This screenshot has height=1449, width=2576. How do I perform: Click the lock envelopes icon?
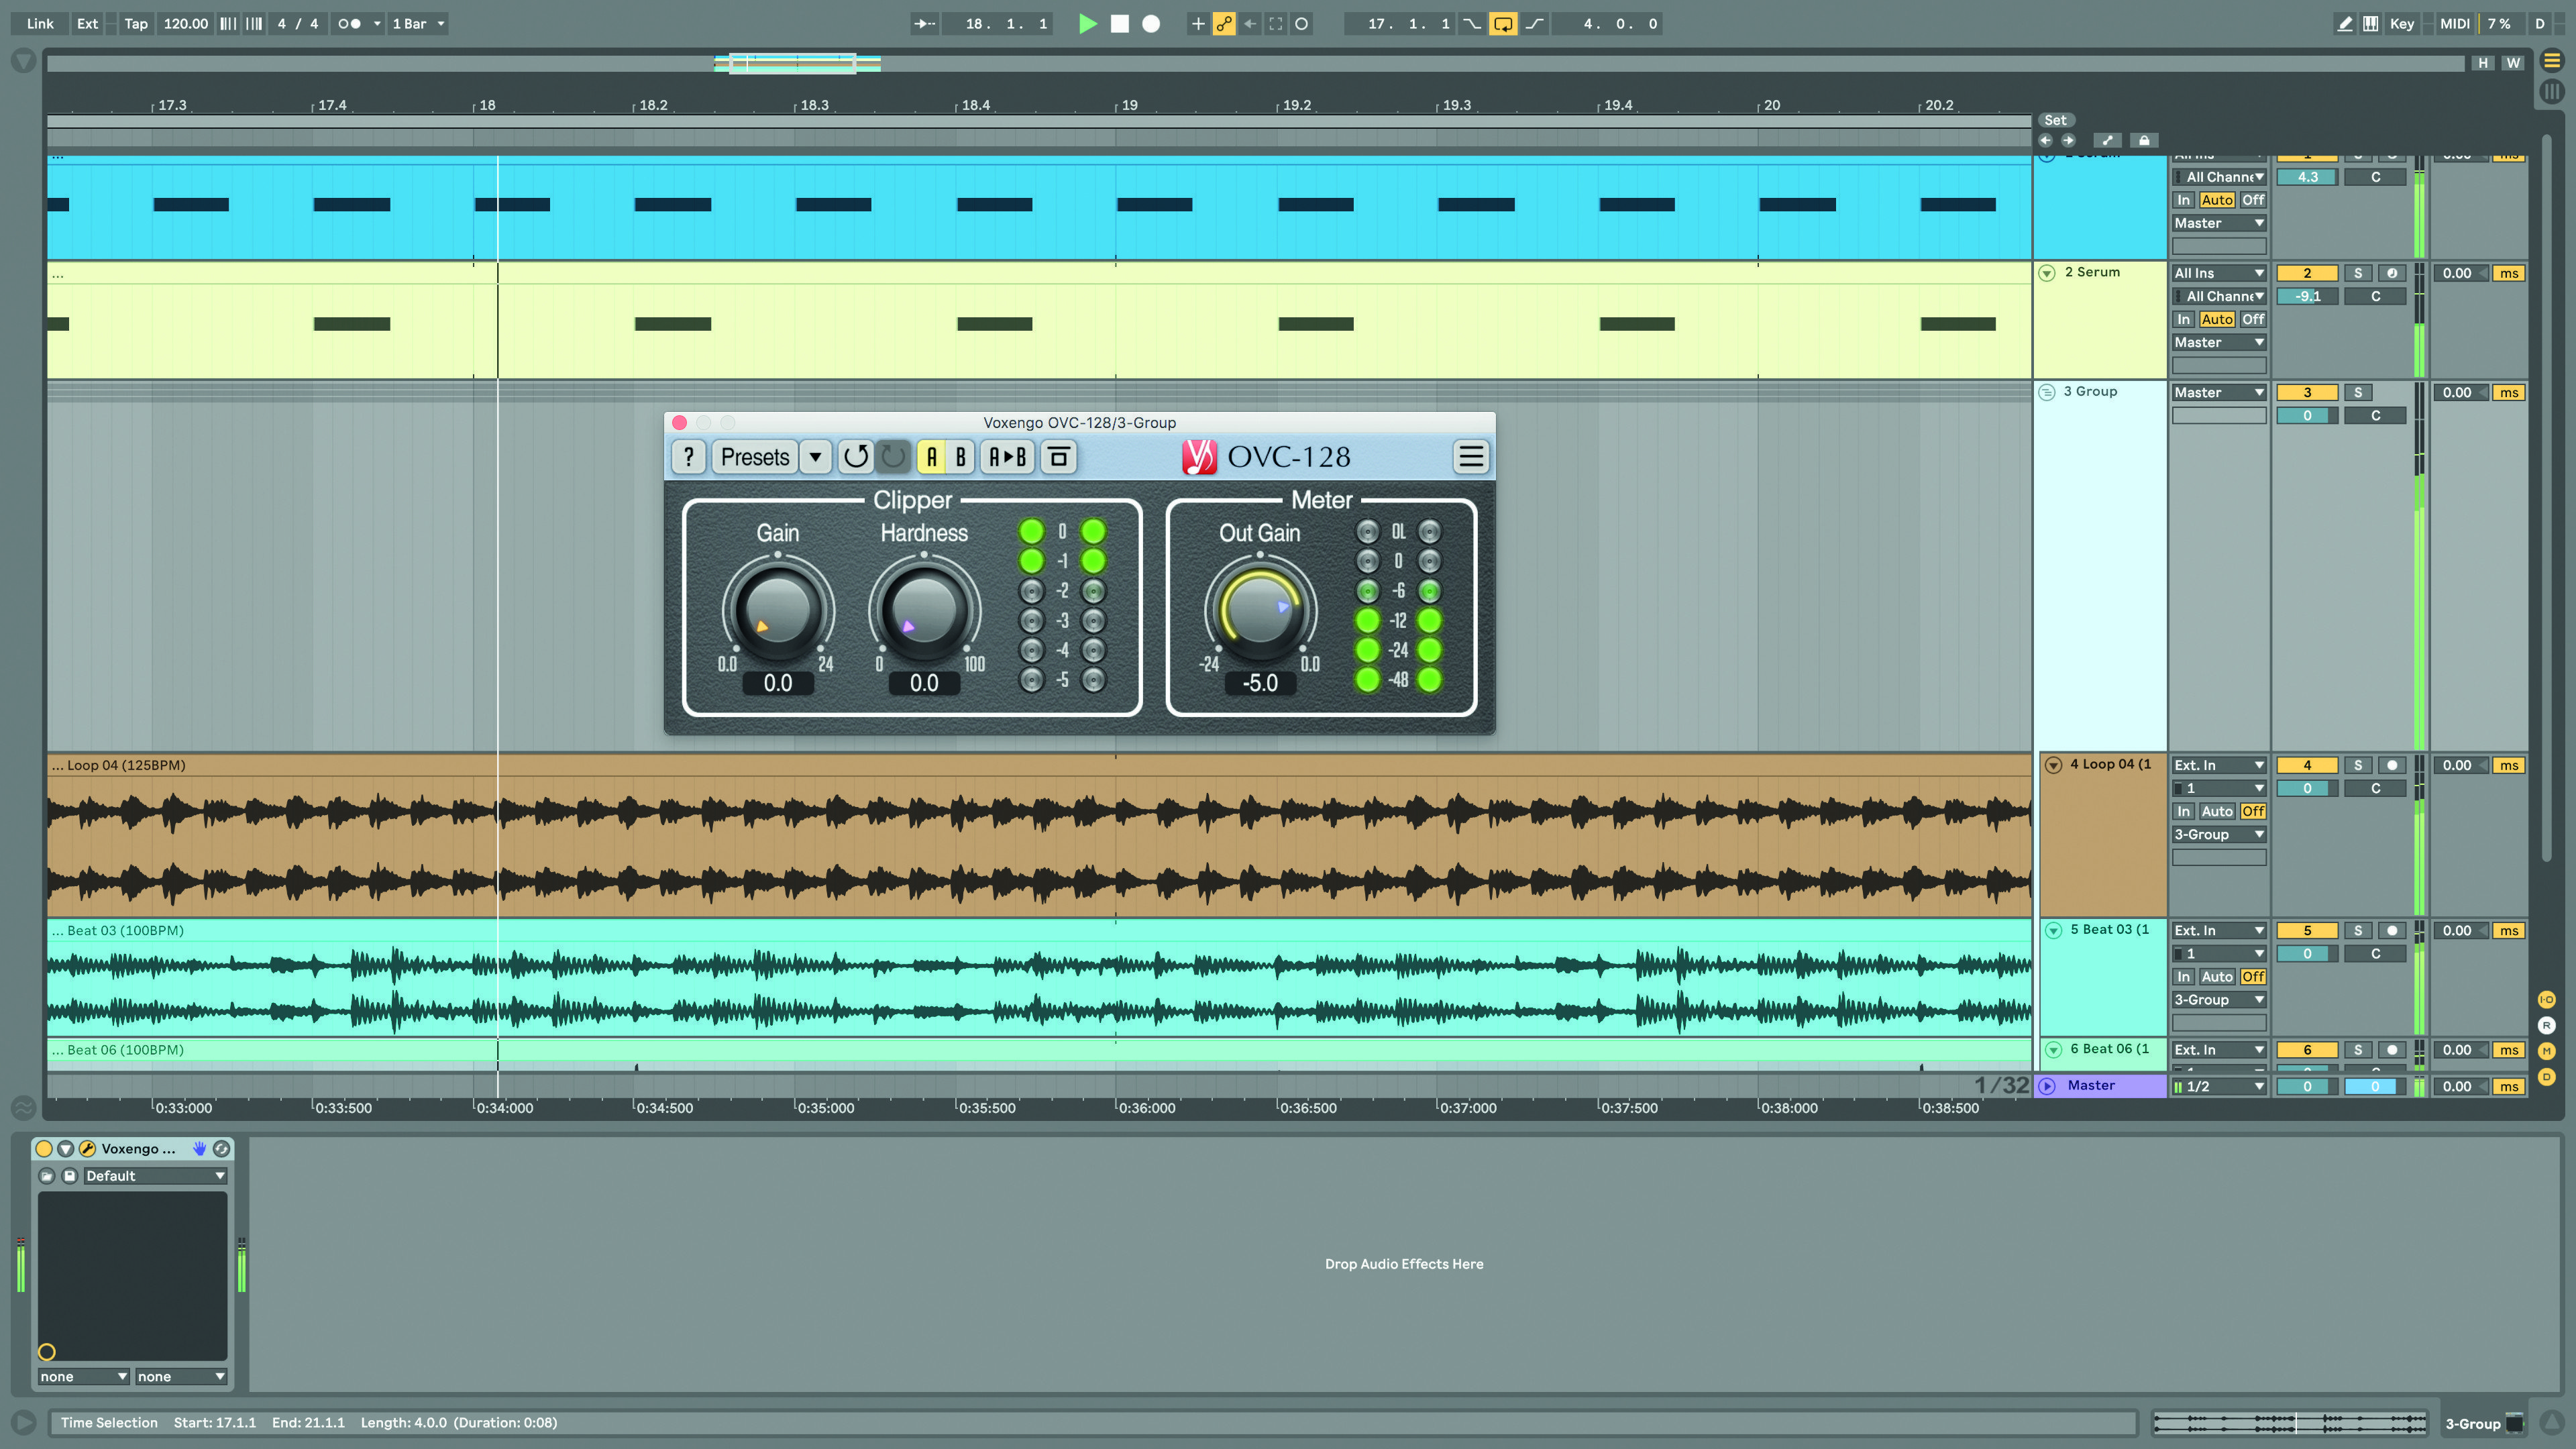(2143, 140)
